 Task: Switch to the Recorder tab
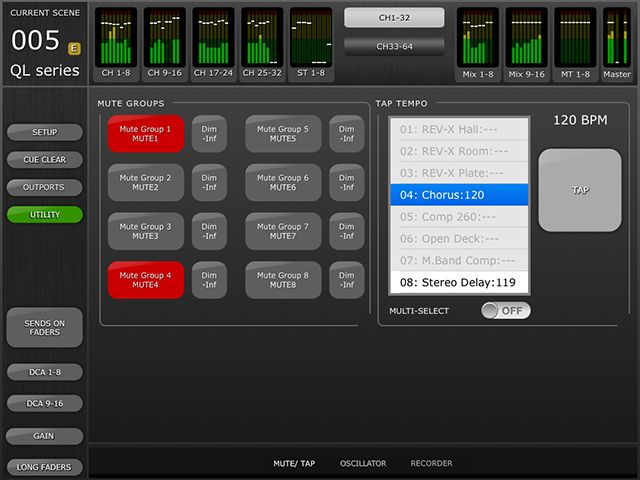pos(431,464)
